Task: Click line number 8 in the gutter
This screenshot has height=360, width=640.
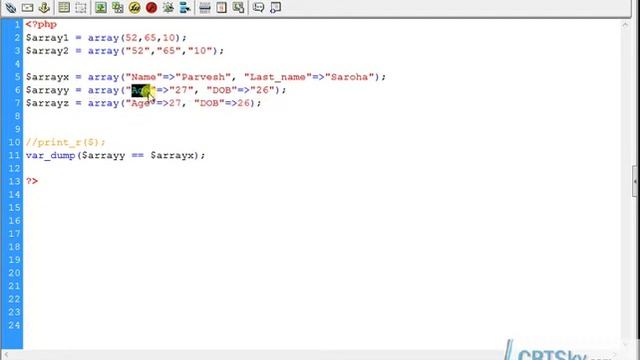Action: click(17, 116)
